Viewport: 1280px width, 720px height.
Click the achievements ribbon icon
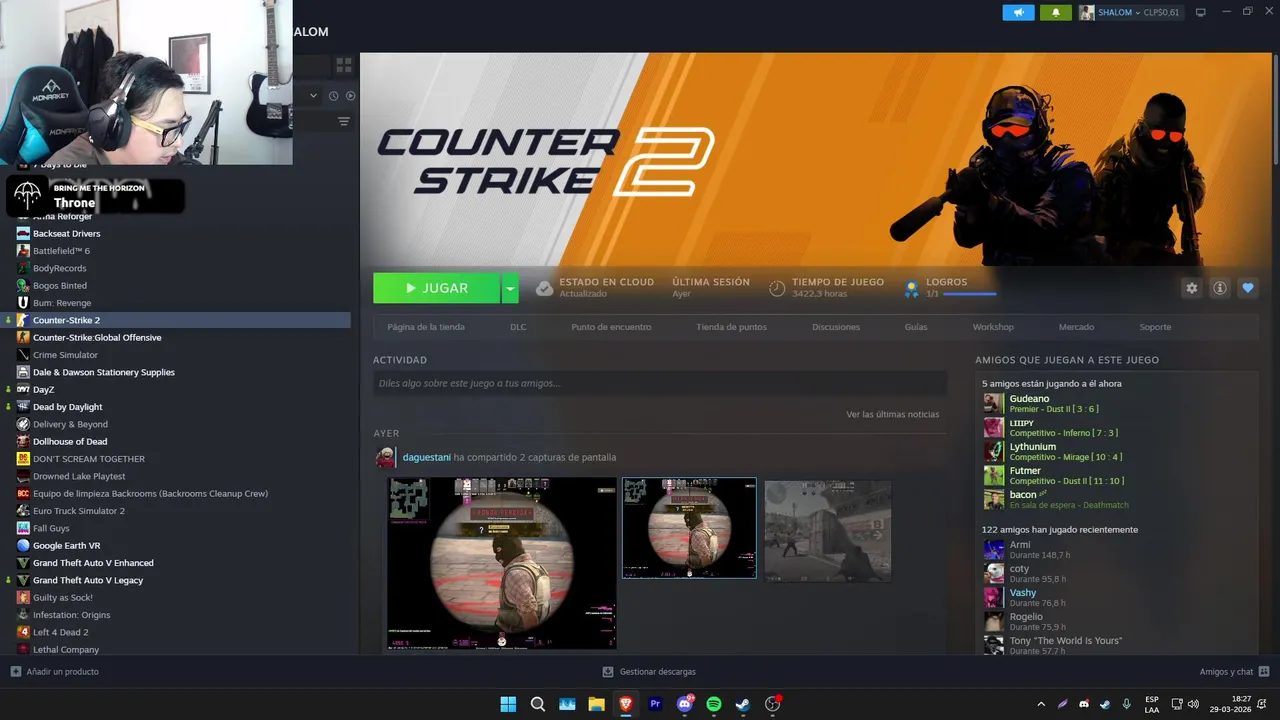click(911, 288)
